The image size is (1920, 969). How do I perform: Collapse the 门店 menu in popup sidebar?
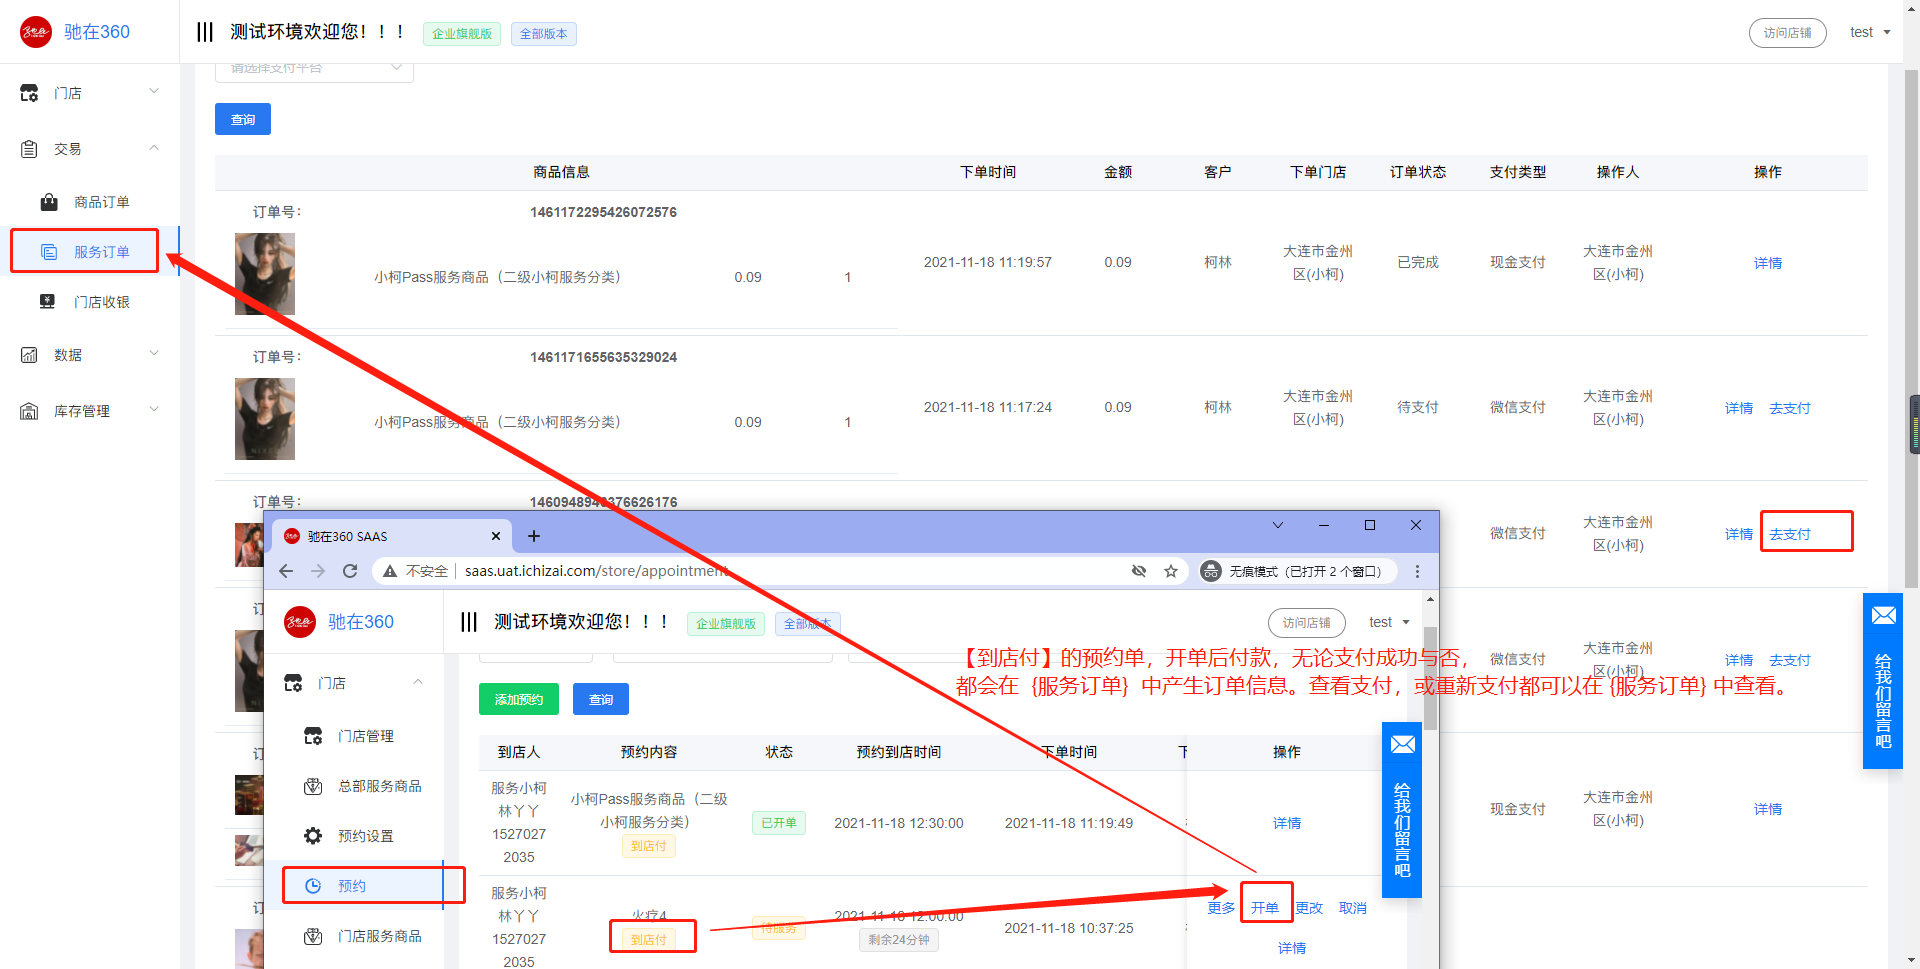point(354,683)
